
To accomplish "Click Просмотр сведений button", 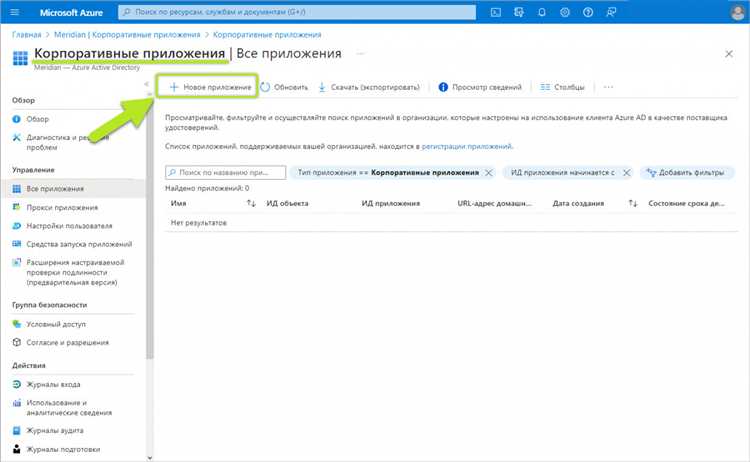I will click(480, 87).
